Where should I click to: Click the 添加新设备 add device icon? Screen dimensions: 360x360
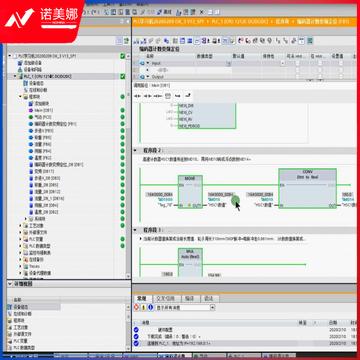pos(19,63)
